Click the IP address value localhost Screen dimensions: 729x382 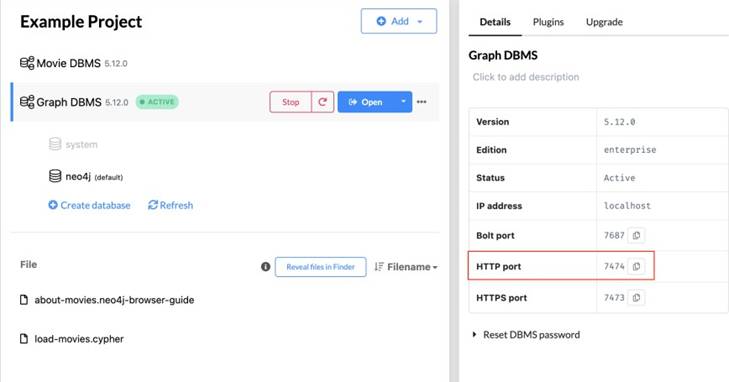(627, 205)
